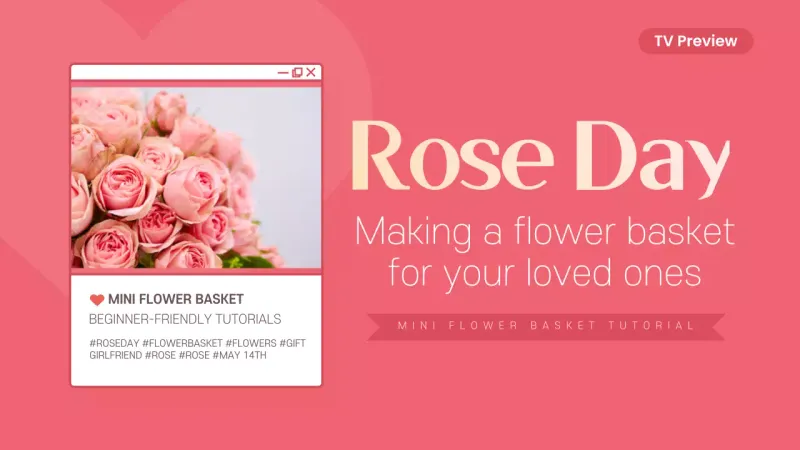Click the white title bar of the mock window
Viewport: 800px width, 450px height.
pyautogui.click(x=170, y=72)
